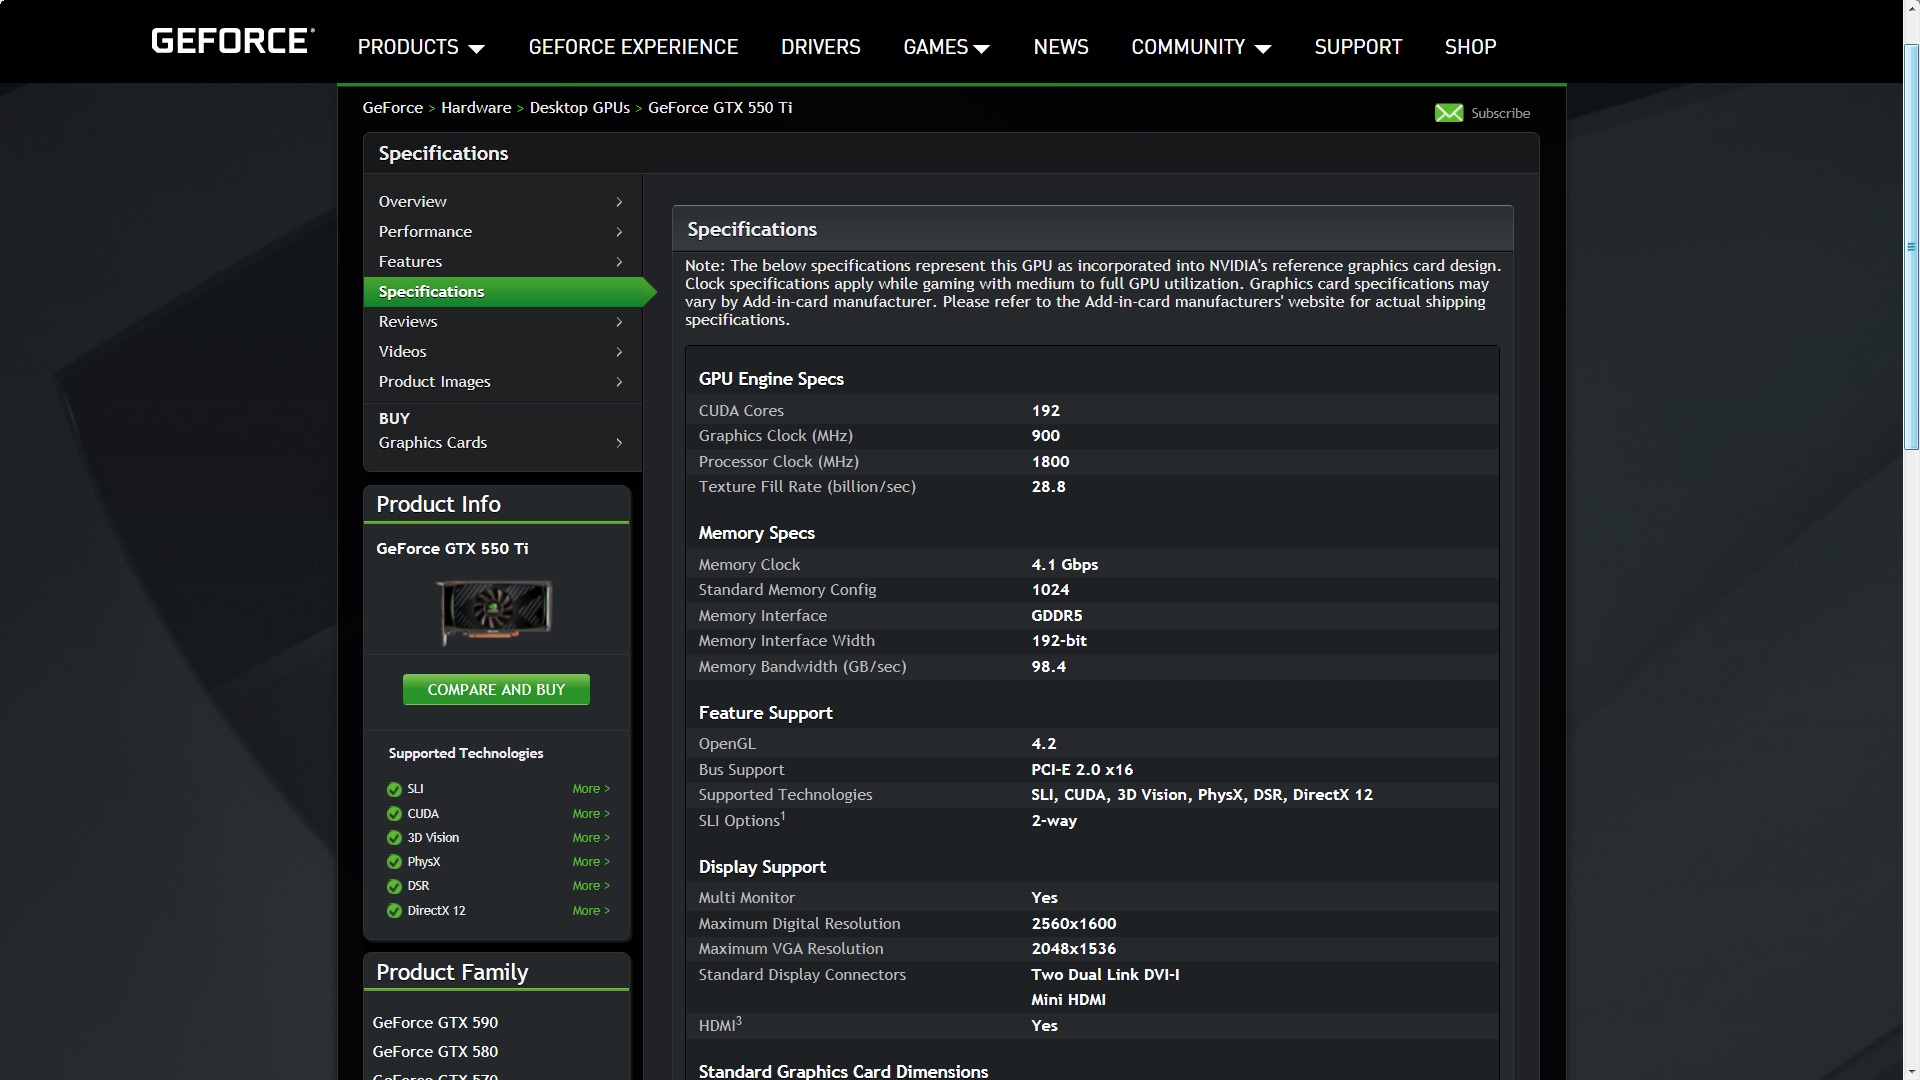
Task: Open the Reviews sidebar item
Action: tap(503, 322)
